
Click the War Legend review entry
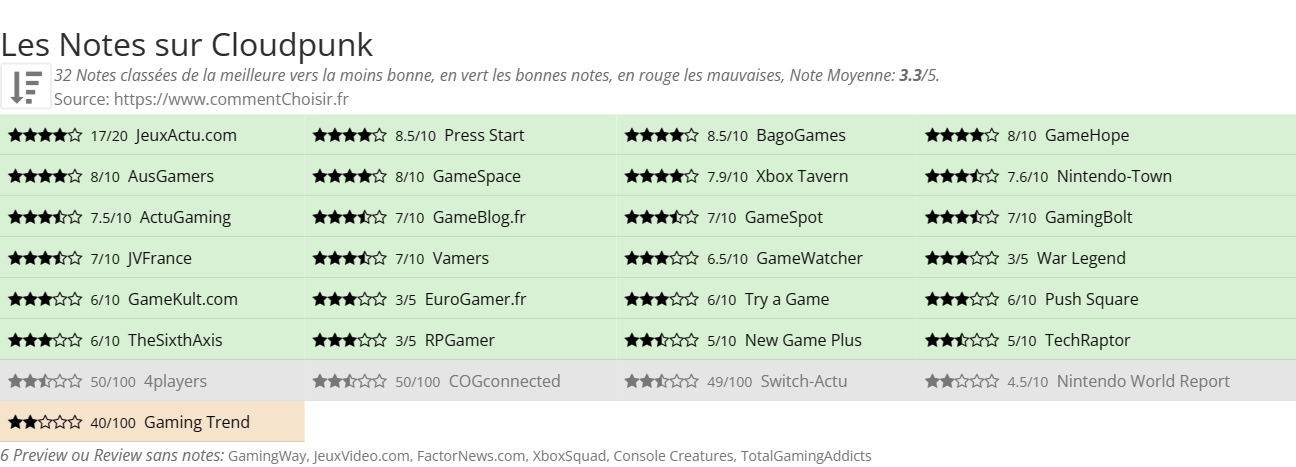[x=1107, y=258]
